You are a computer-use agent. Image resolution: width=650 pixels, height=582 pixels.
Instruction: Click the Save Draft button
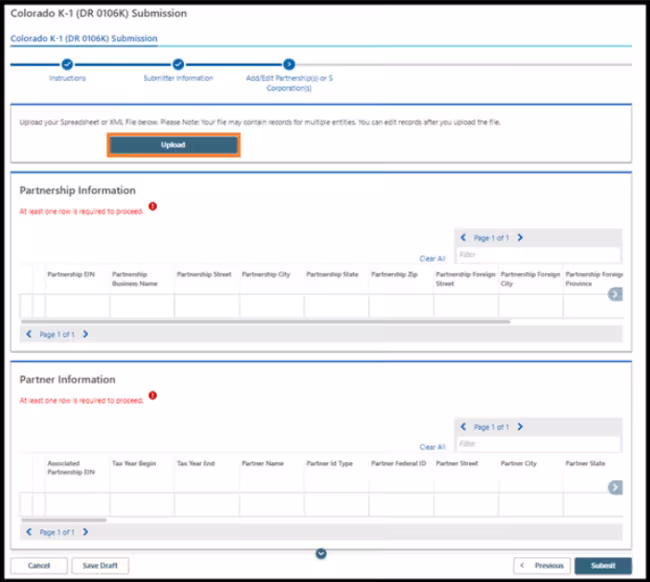coord(100,565)
